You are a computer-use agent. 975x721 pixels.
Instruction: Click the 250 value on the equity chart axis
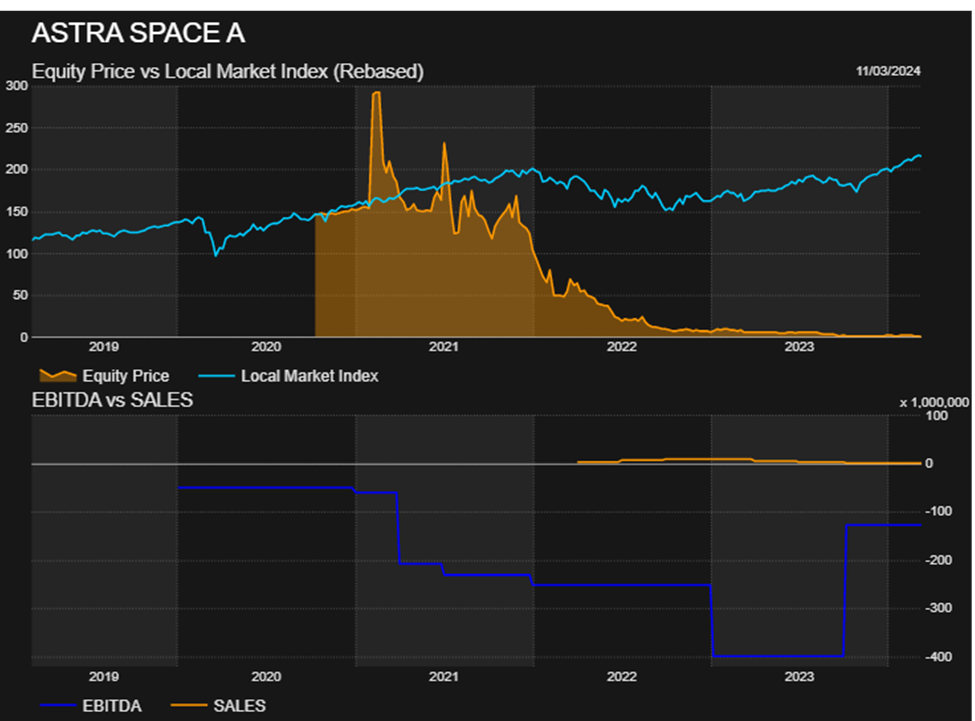17,128
